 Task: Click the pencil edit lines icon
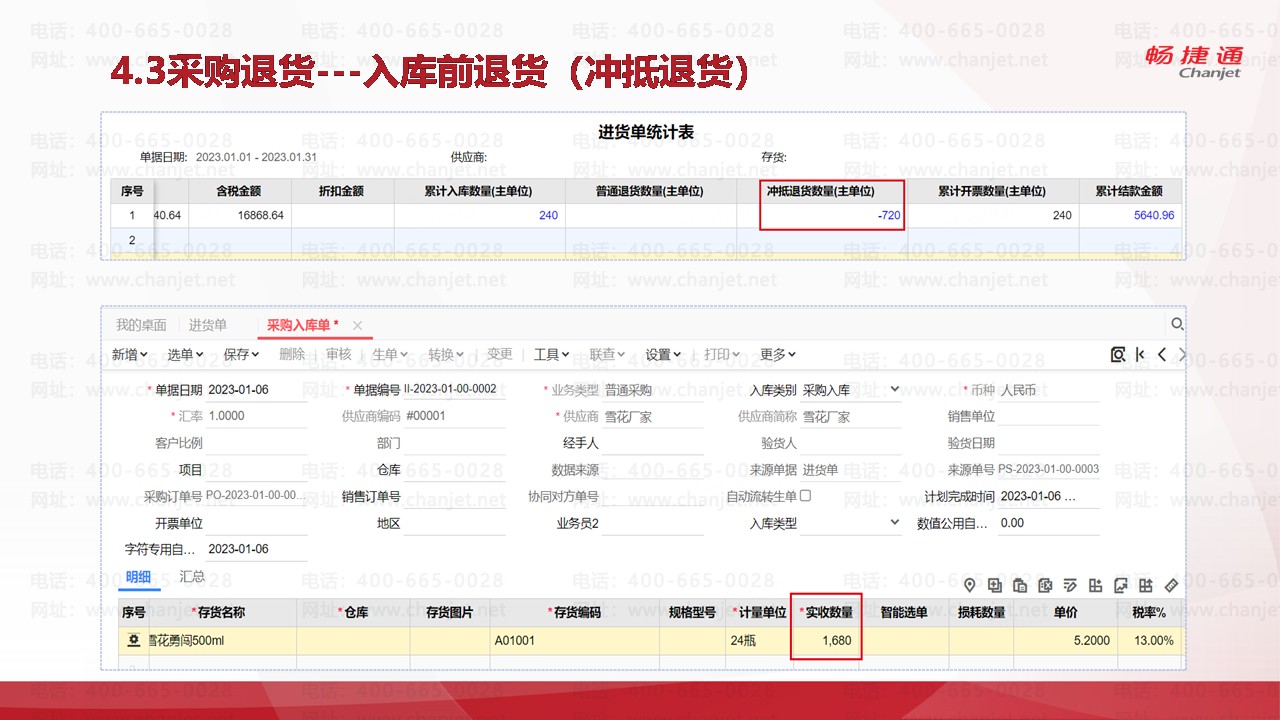(1070, 586)
